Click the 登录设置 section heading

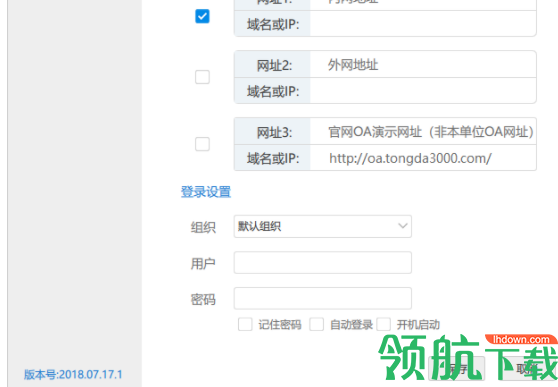tap(206, 192)
